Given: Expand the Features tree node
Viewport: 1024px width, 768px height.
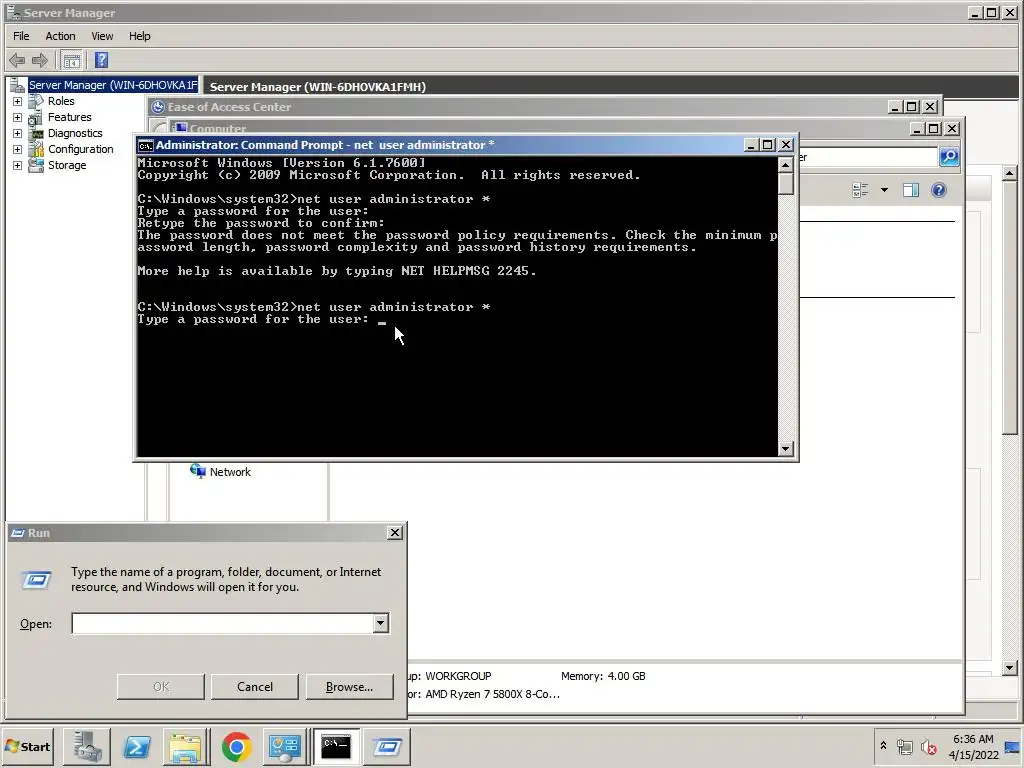Looking at the screenshot, I should 18,118.
